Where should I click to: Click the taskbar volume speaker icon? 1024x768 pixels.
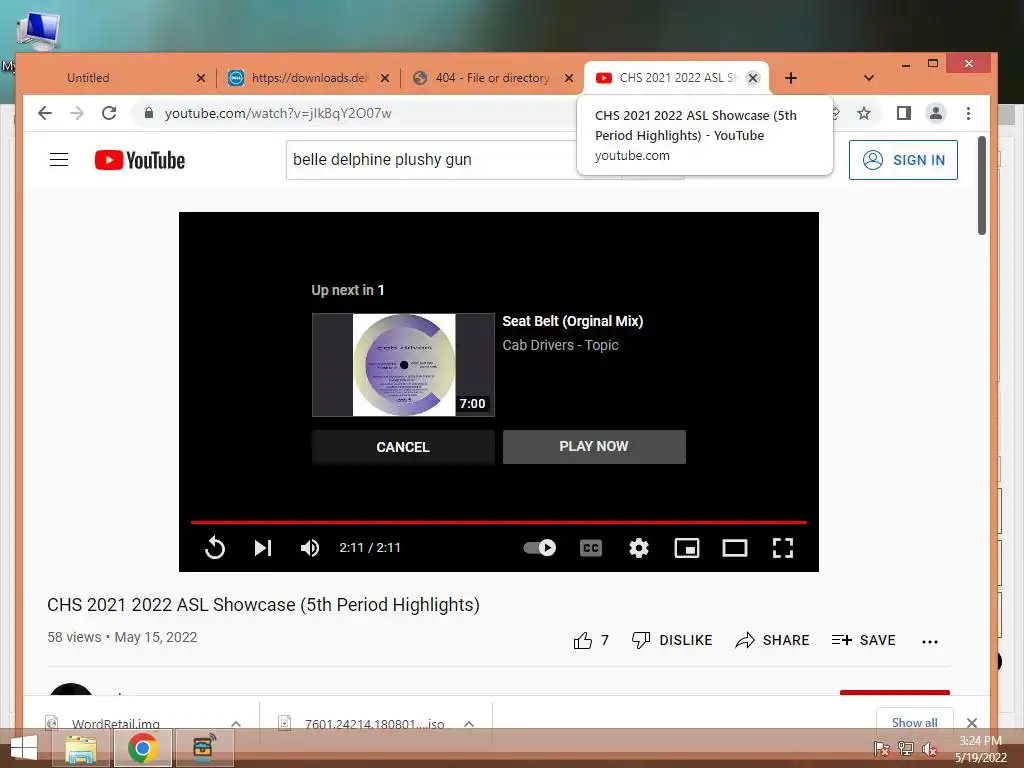tap(929, 749)
